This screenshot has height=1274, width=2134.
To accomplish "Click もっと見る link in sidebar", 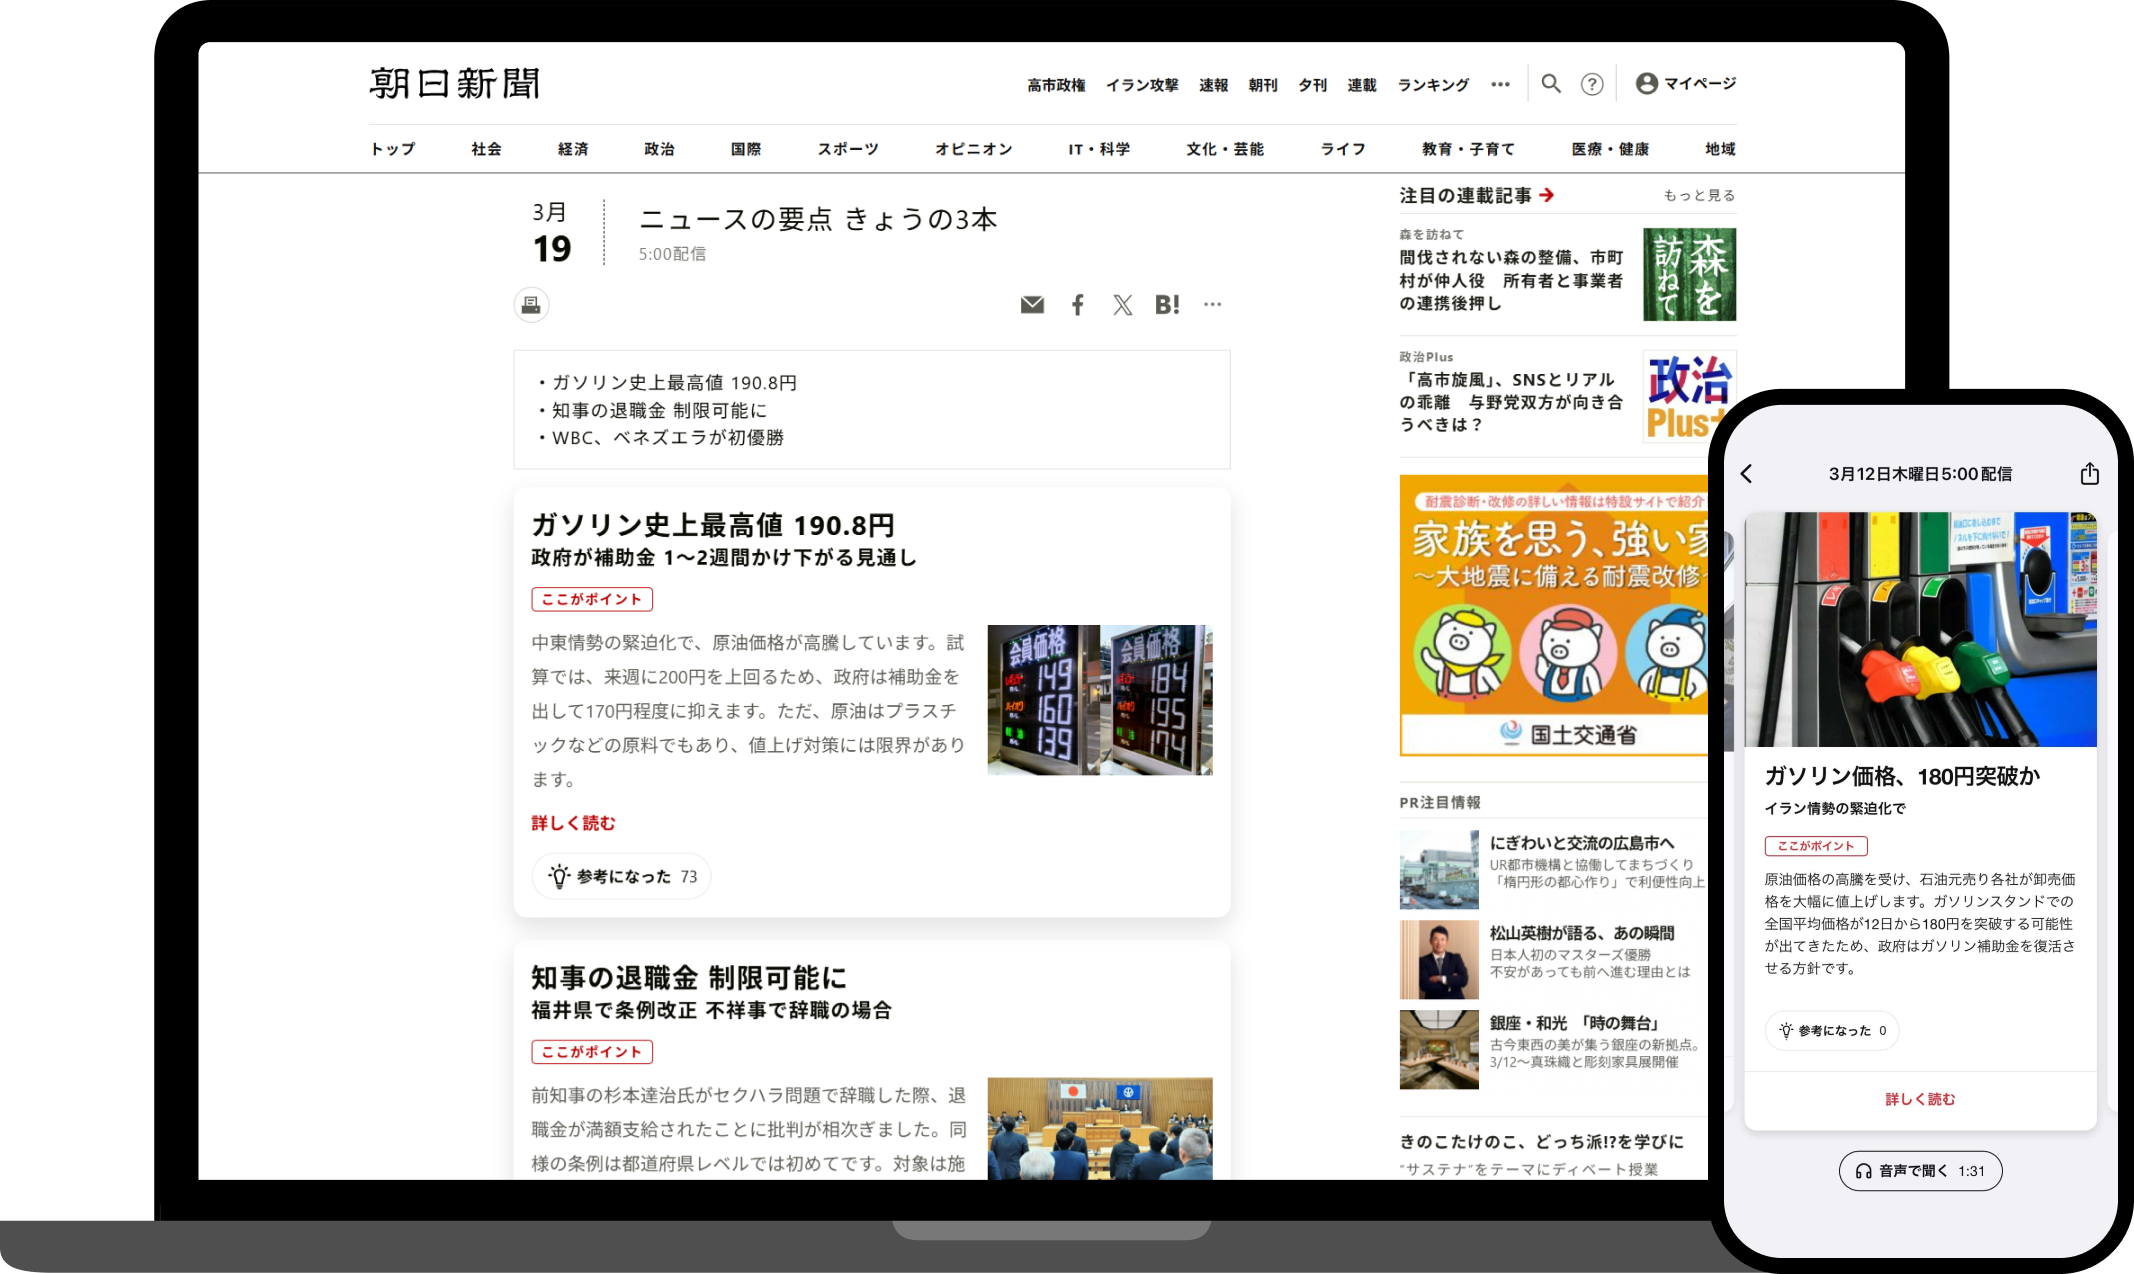I will 1699,195.
